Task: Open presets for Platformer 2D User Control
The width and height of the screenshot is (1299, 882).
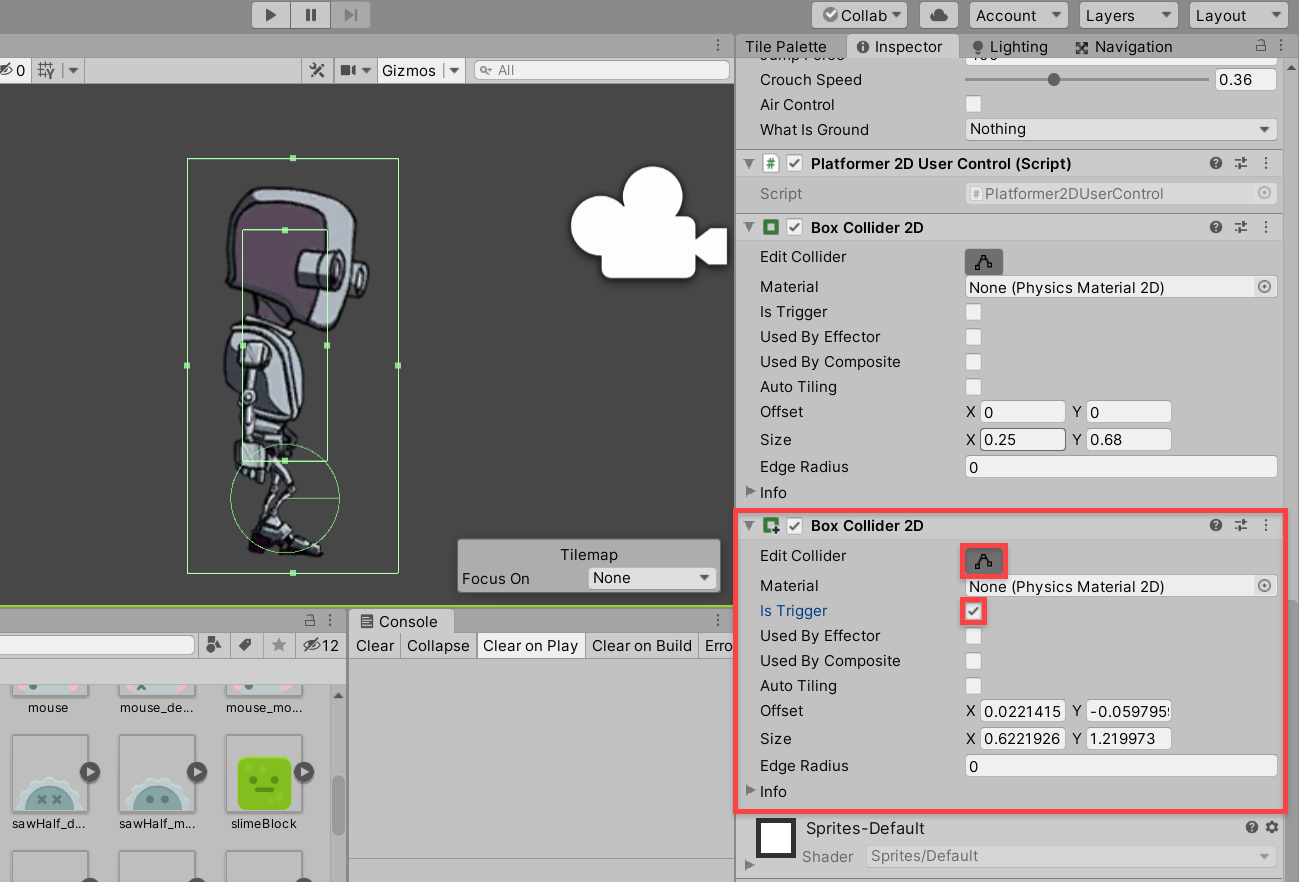Action: [1241, 163]
